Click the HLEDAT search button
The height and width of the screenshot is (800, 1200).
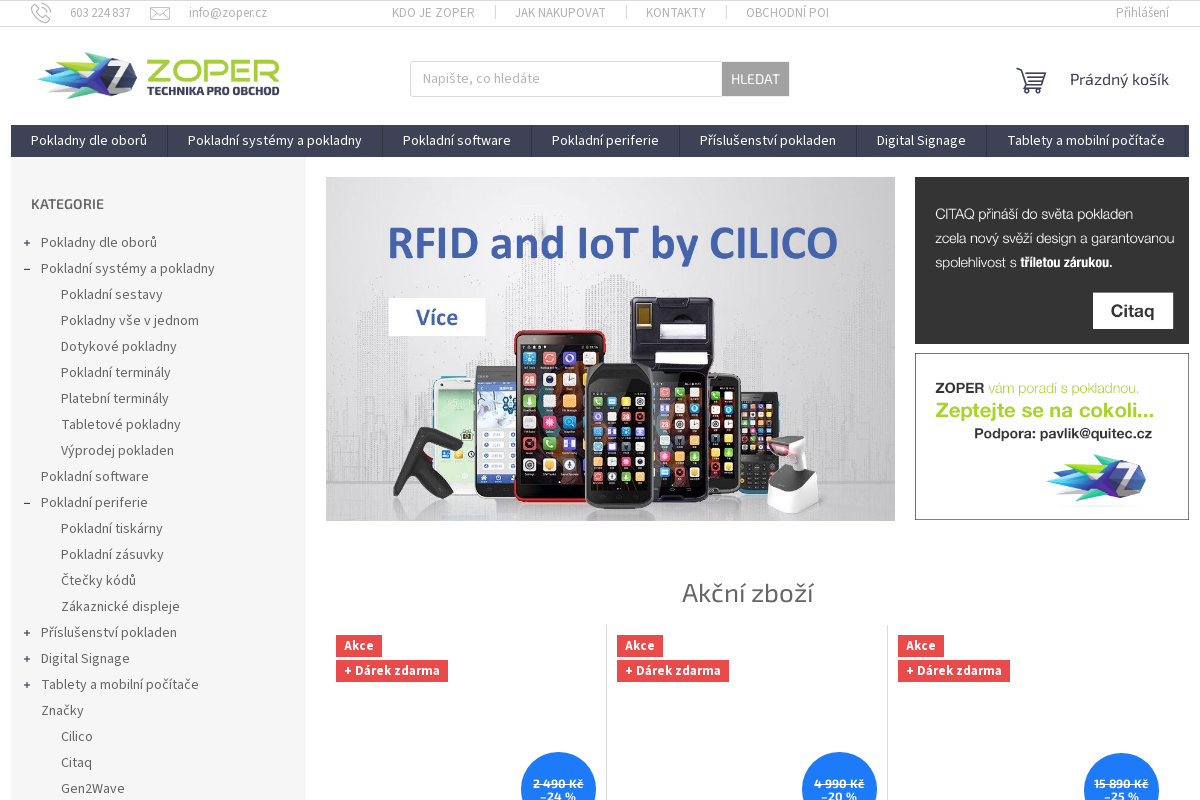[755, 79]
